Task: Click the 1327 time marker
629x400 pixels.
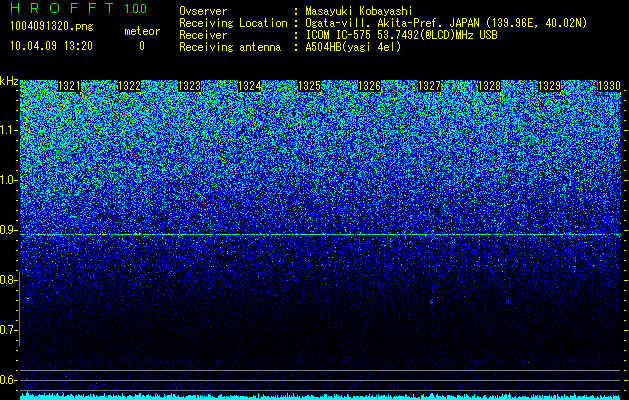Action: (429, 86)
